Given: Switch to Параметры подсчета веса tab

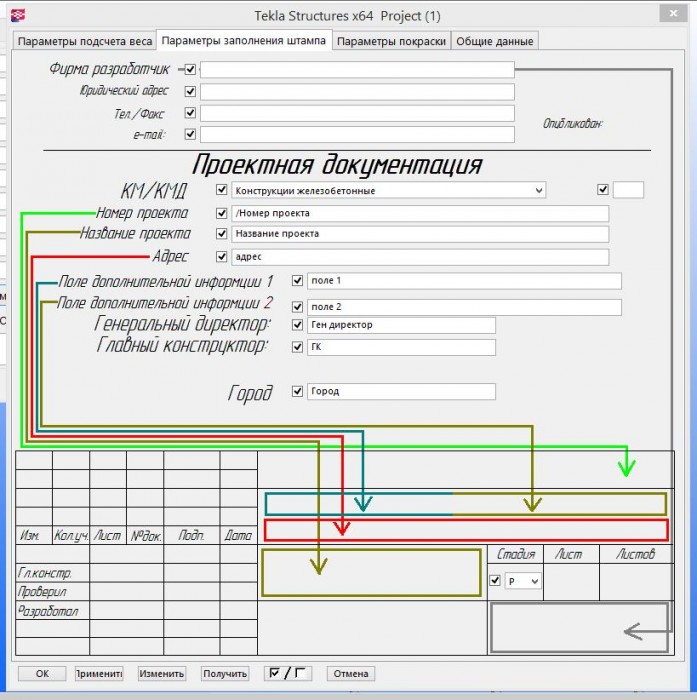Looking at the screenshot, I should click(x=84, y=42).
